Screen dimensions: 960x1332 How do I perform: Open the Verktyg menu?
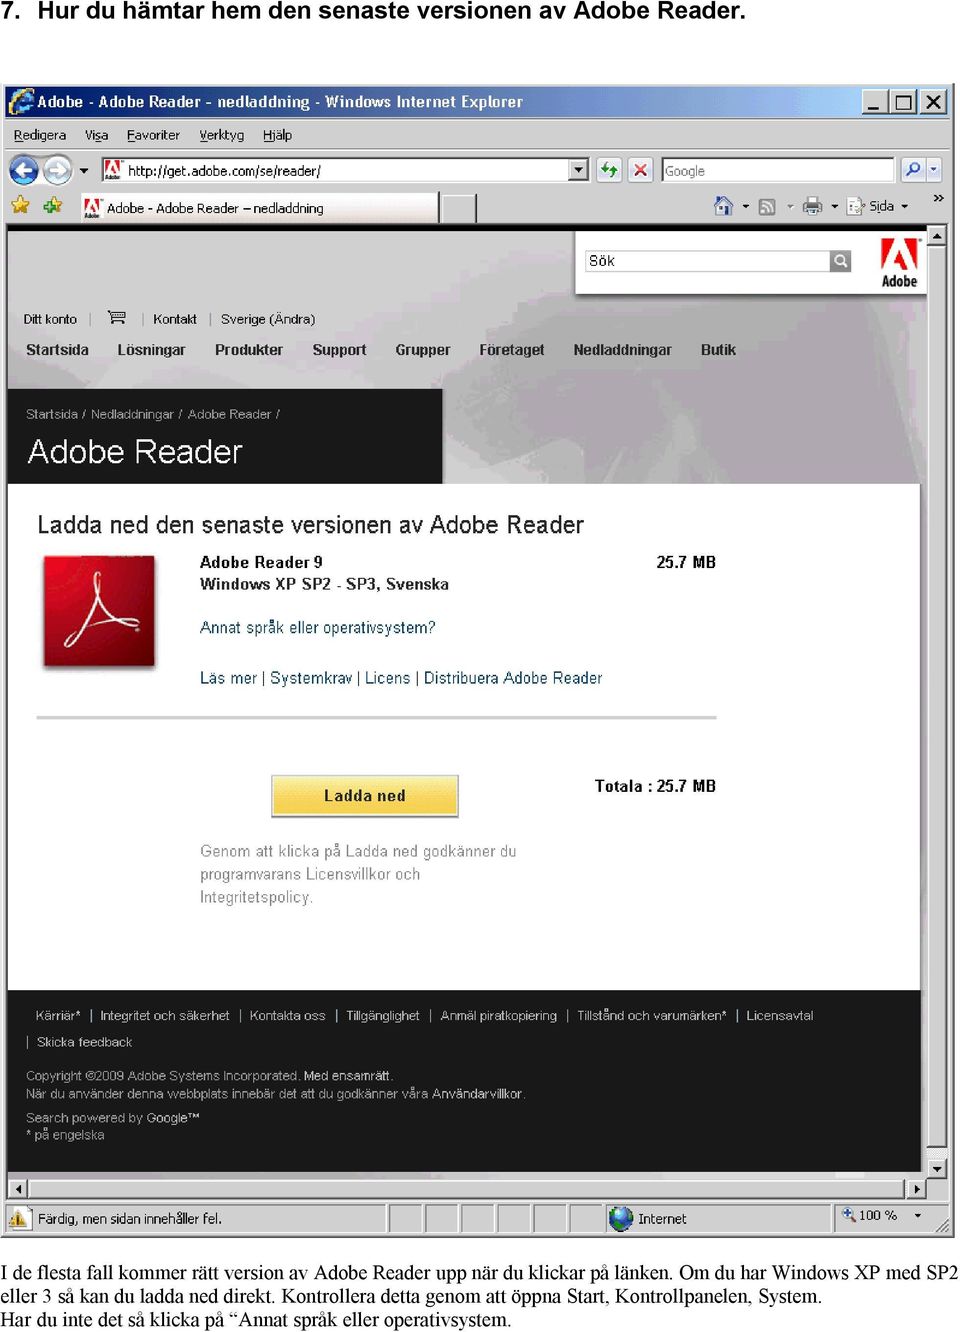tap(221, 135)
